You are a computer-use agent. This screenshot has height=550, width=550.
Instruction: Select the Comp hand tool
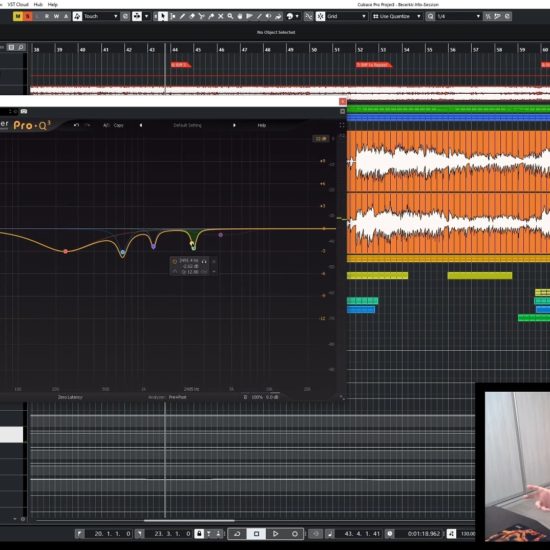point(240,16)
